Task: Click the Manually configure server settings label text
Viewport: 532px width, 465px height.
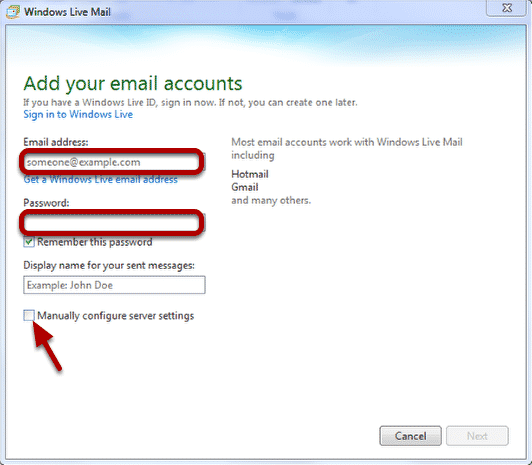Action: (x=116, y=316)
